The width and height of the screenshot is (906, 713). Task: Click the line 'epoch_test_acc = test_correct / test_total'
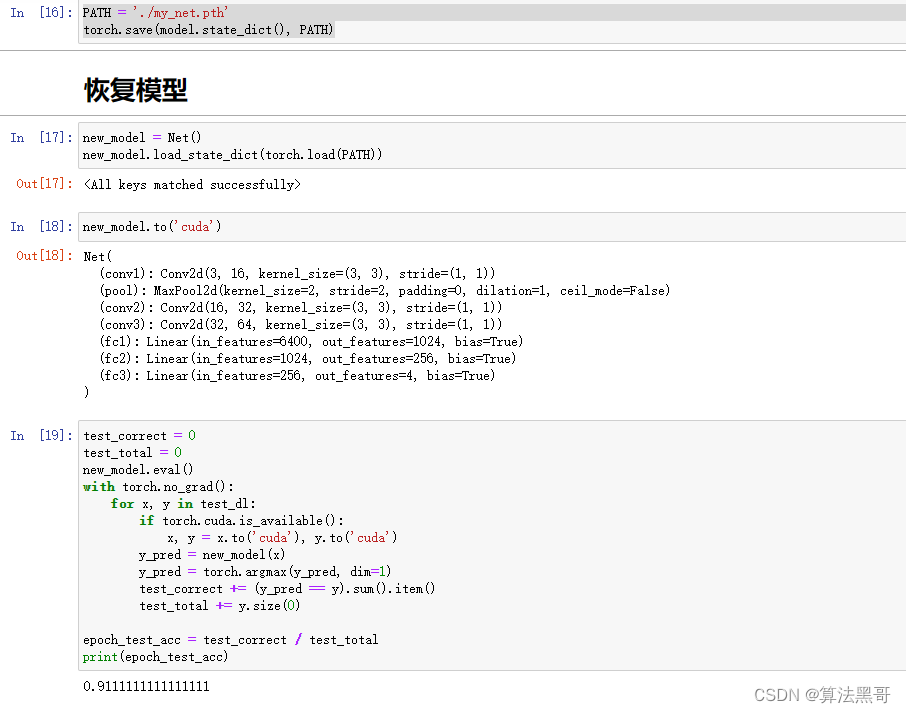[231, 640]
